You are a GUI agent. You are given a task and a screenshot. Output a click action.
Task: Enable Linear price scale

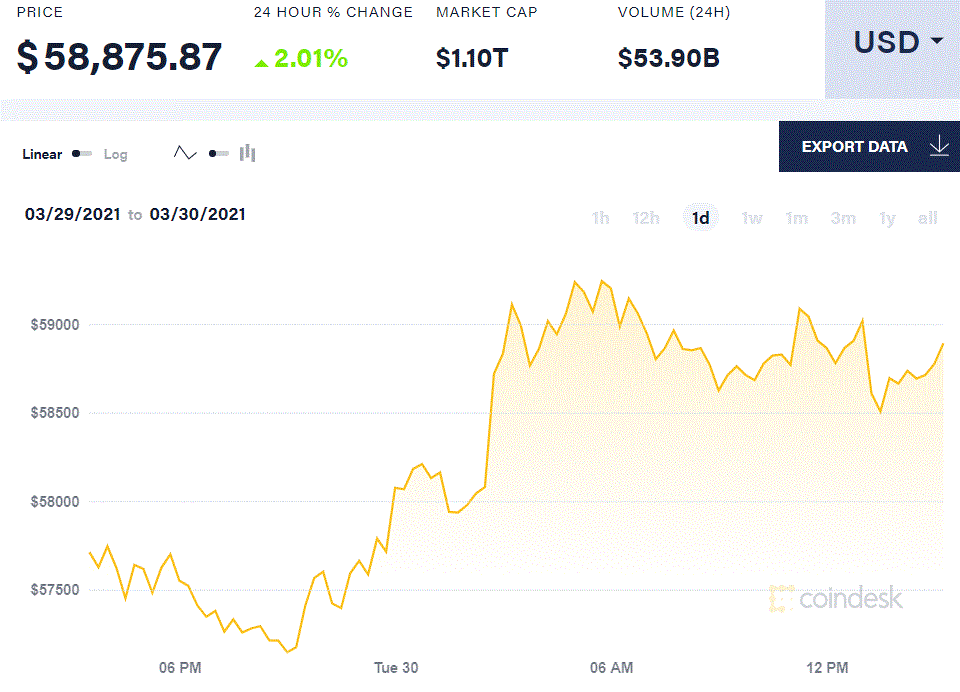click(x=40, y=154)
